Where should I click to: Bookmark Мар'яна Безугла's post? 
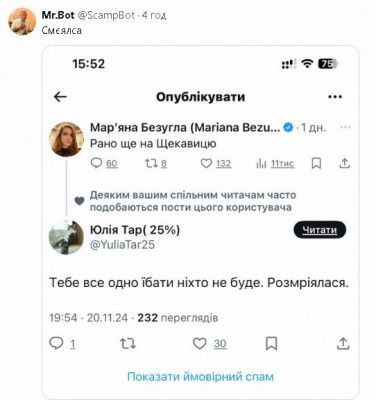(316, 163)
